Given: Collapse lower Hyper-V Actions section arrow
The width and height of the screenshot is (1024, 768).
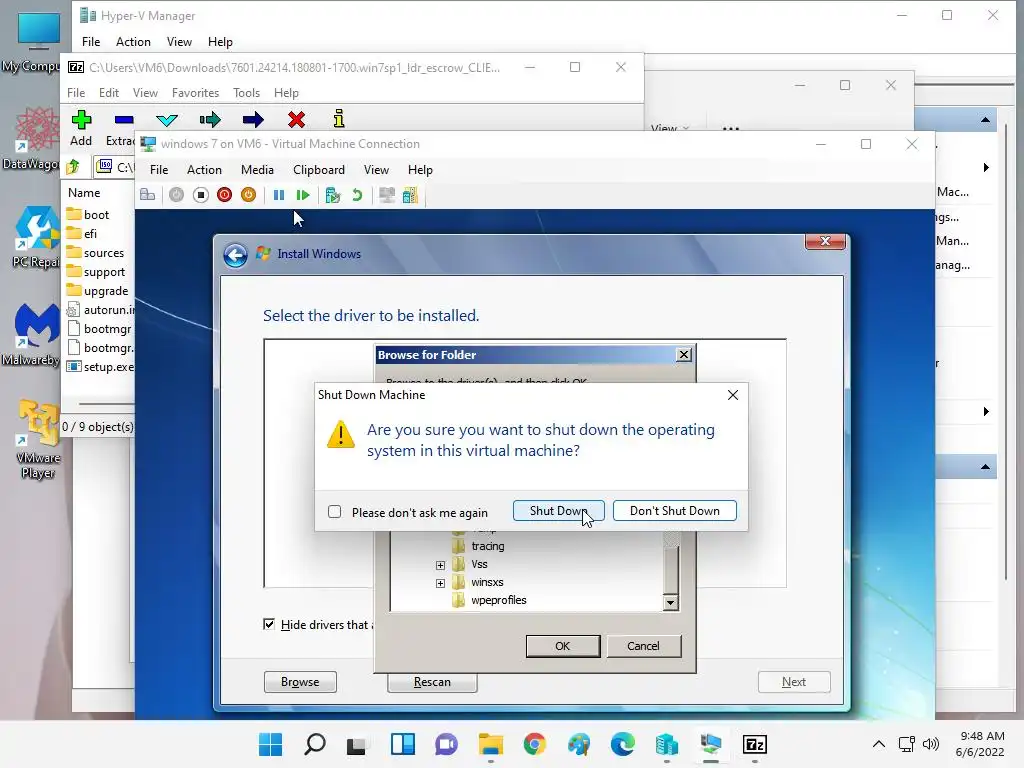Looking at the screenshot, I should coord(985,467).
